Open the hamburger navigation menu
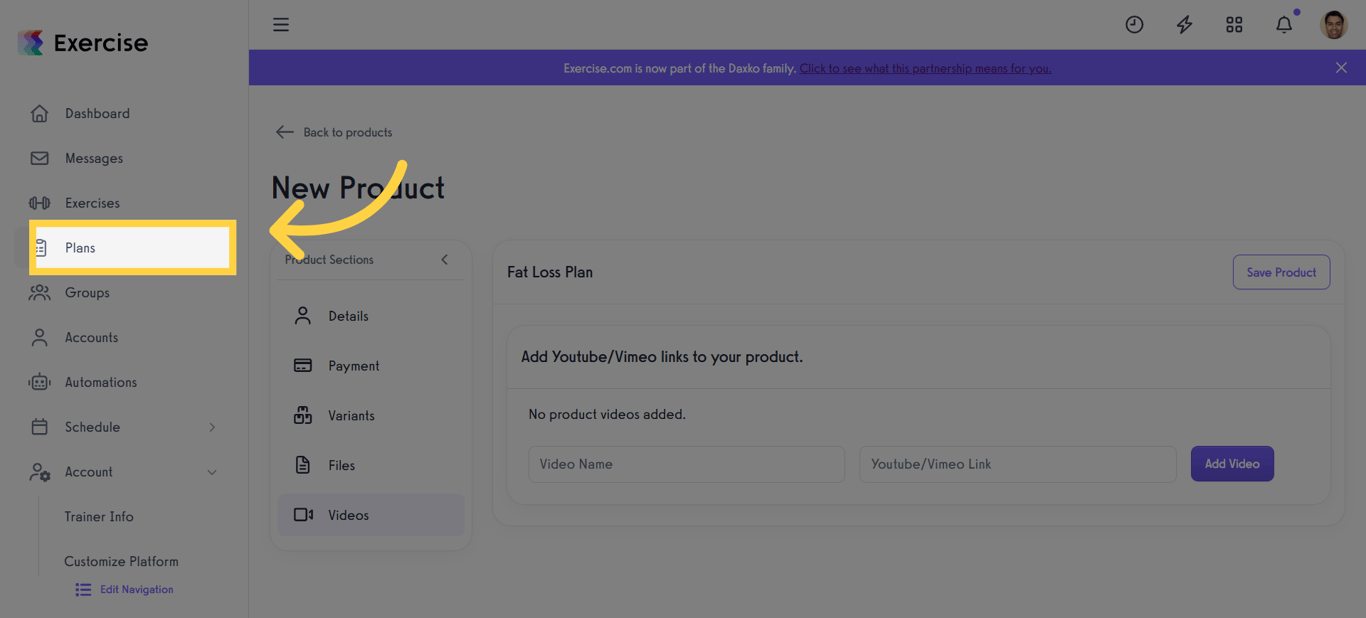 click(281, 24)
